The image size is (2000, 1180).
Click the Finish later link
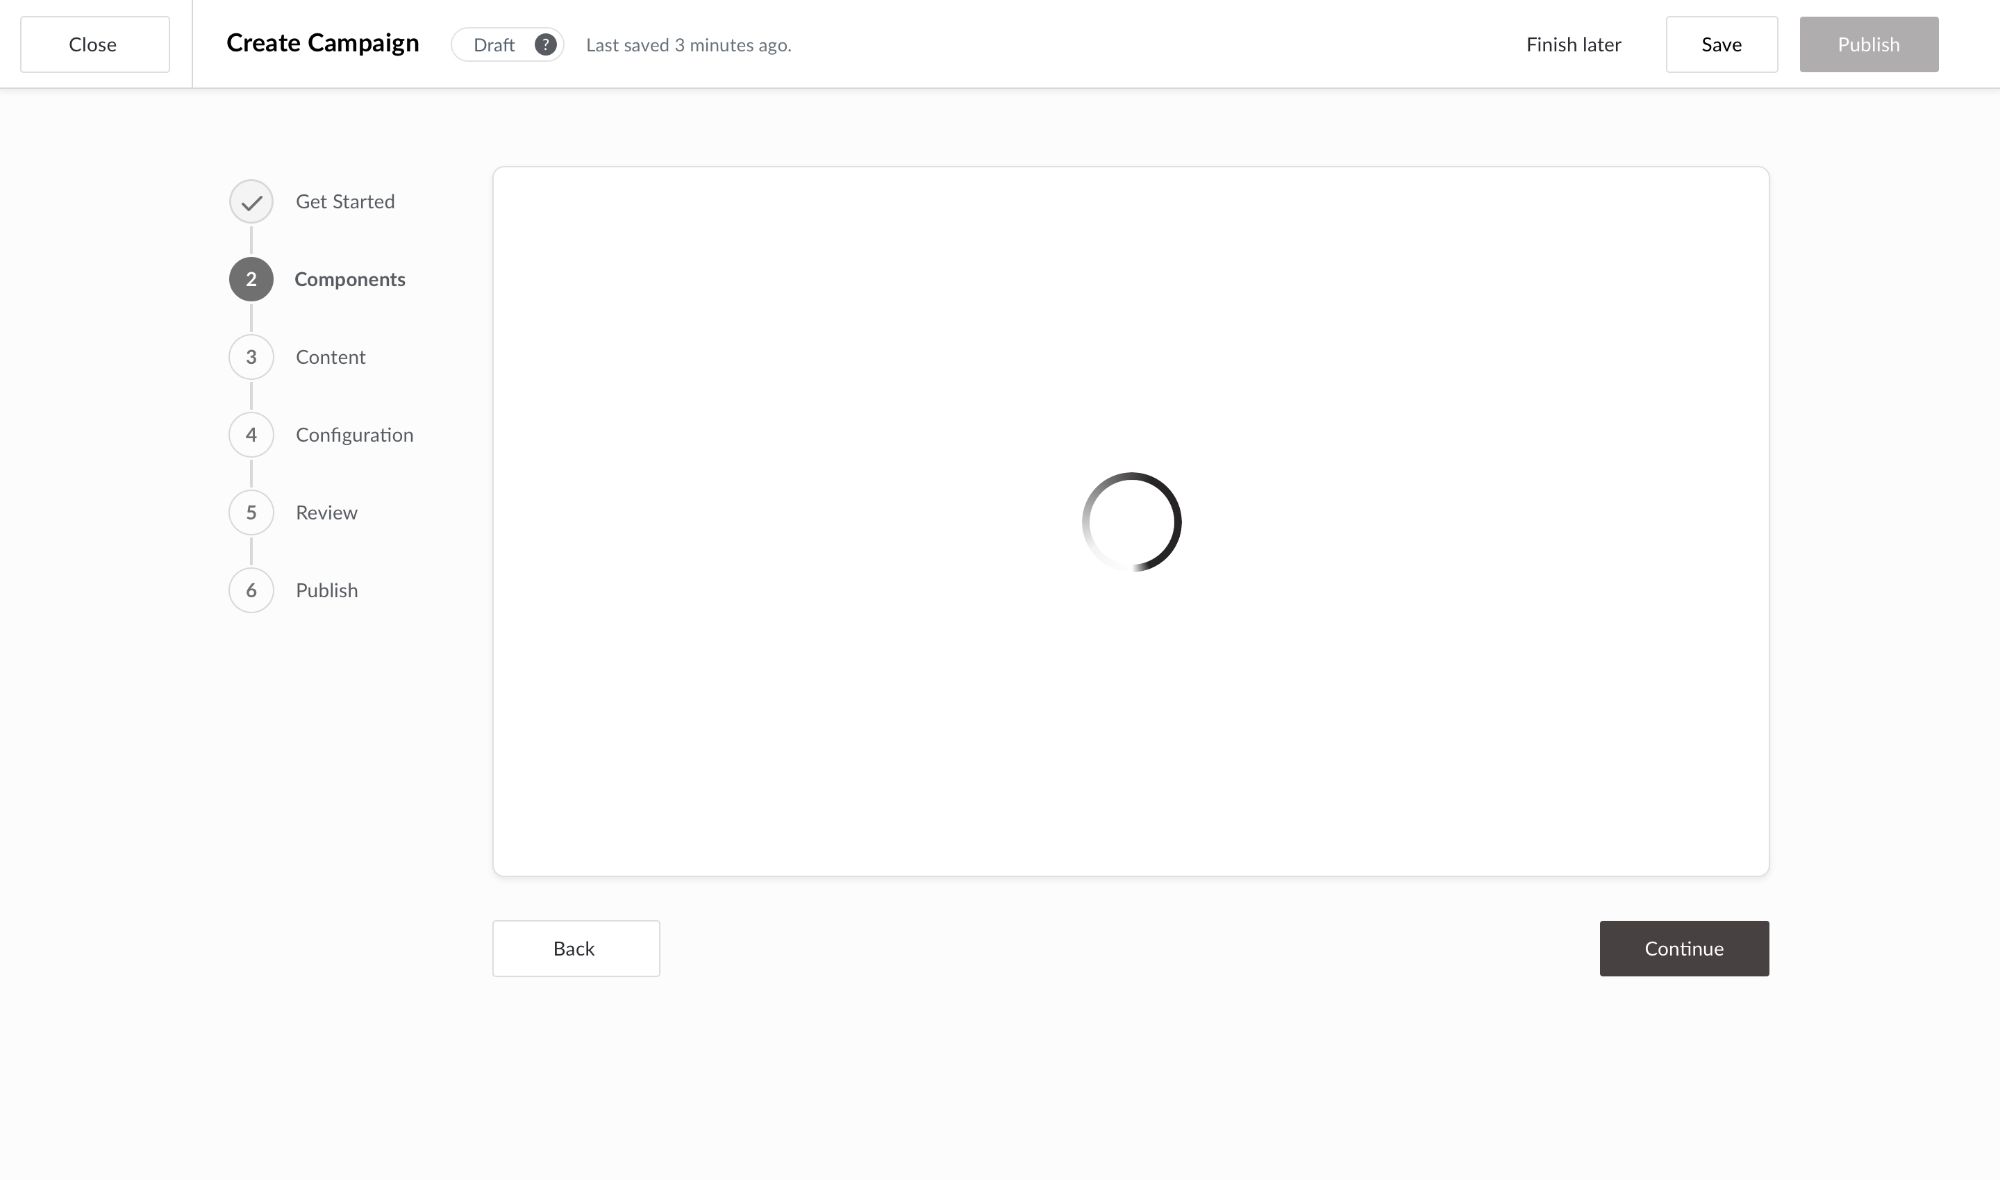point(1573,45)
